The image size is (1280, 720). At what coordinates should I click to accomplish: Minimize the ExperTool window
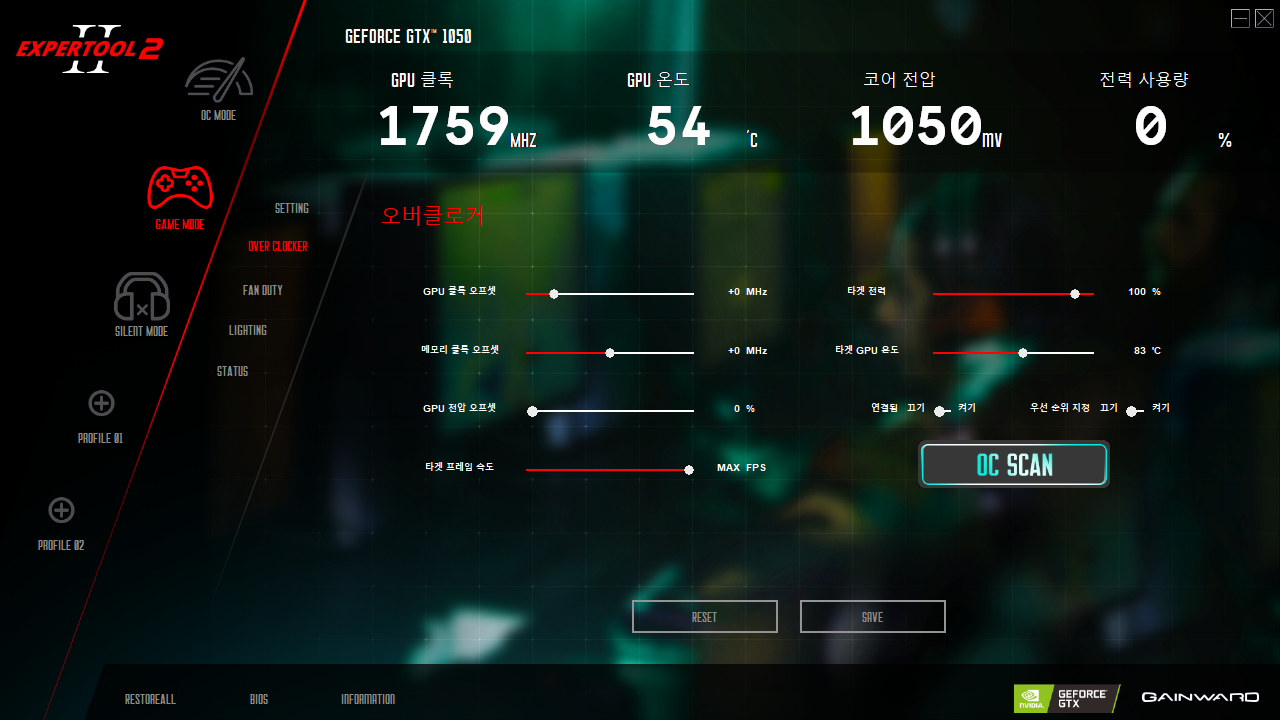(x=1240, y=18)
